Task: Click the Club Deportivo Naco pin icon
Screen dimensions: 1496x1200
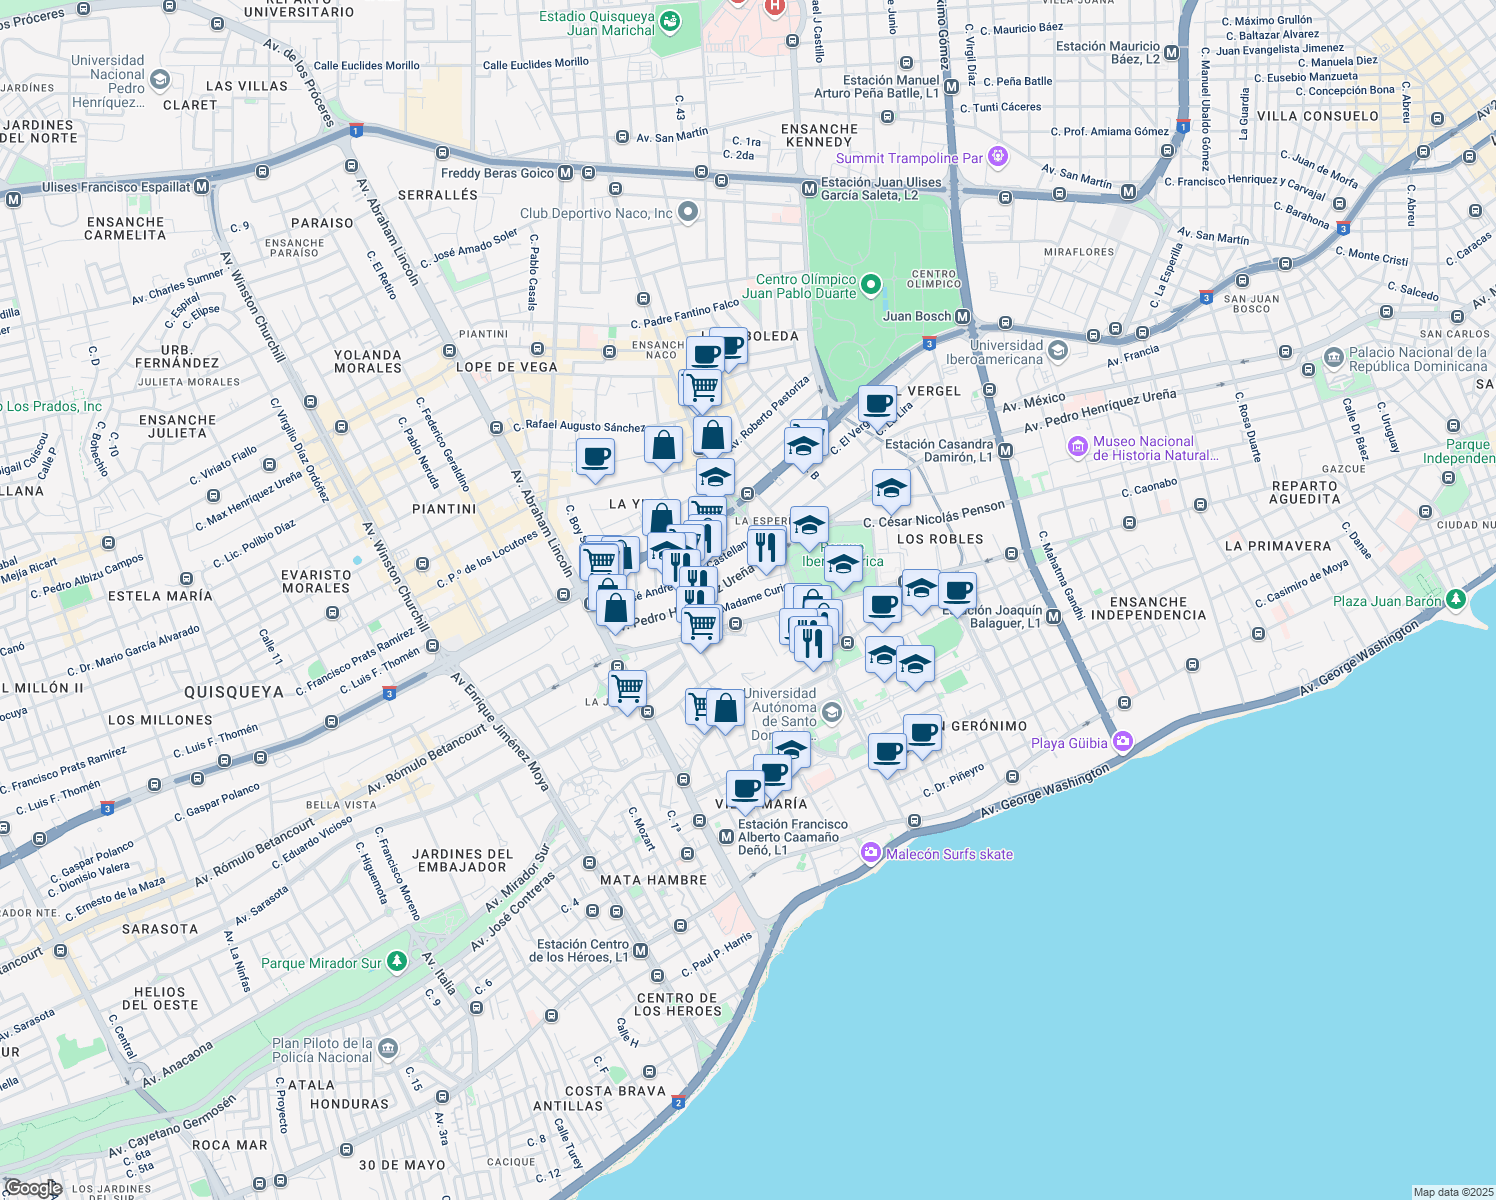Action: click(x=687, y=211)
